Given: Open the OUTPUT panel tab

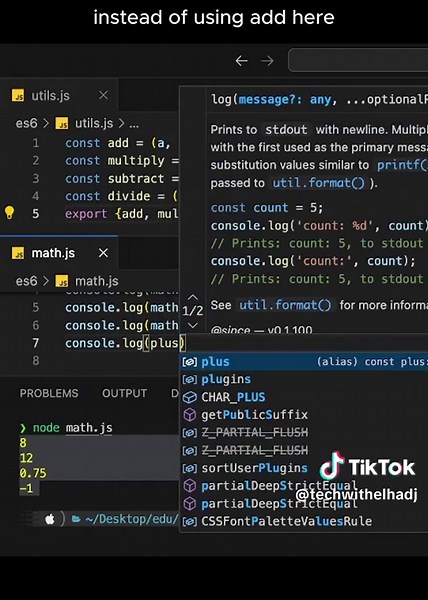Looking at the screenshot, I should coord(124,393).
